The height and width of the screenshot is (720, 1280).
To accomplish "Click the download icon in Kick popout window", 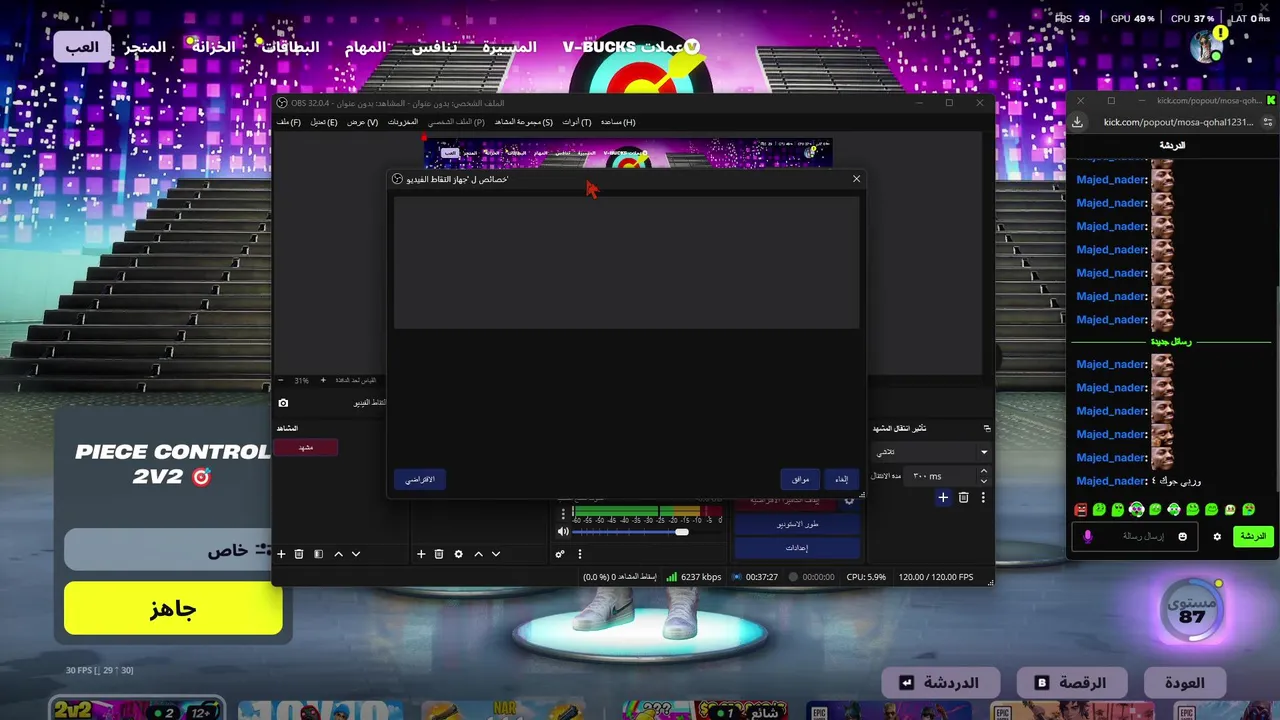I will tap(1077, 122).
